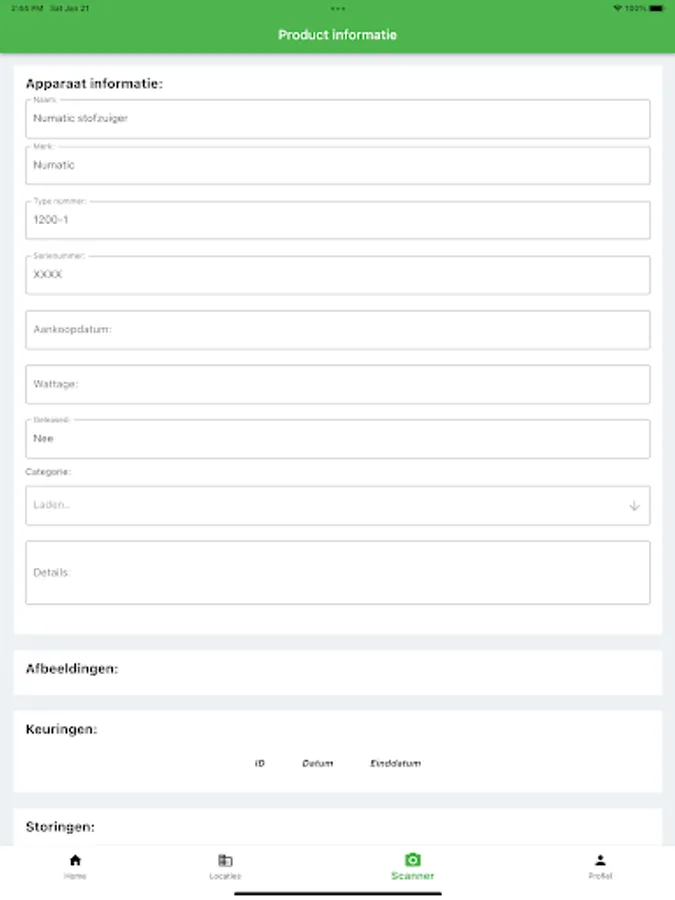Focus the Type nummer field
This screenshot has width=675, height=900.
point(337,220)
